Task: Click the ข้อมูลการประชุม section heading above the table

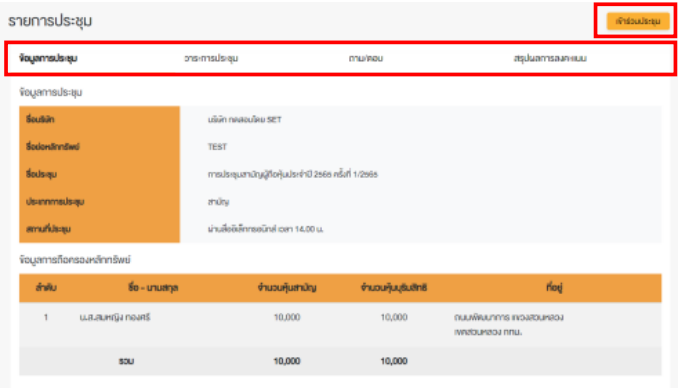Action: (x=51, y=92)
